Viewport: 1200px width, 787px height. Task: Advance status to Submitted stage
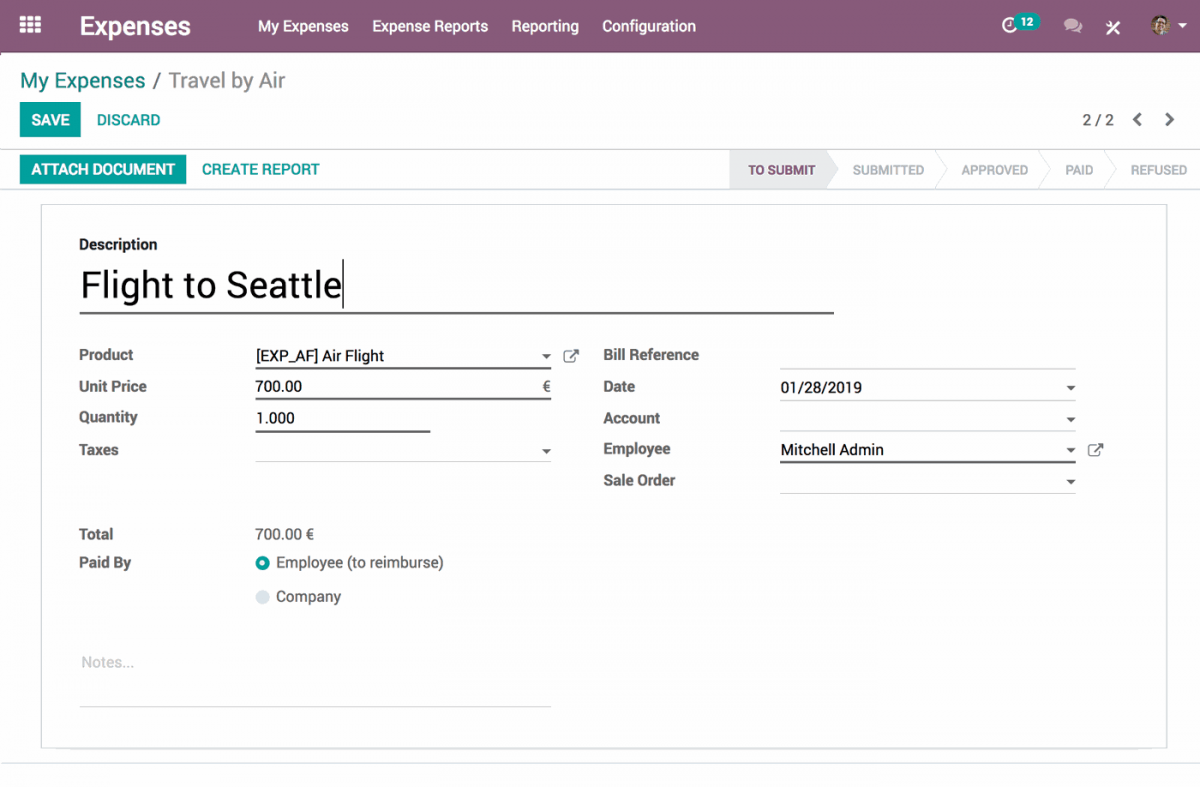886,170
